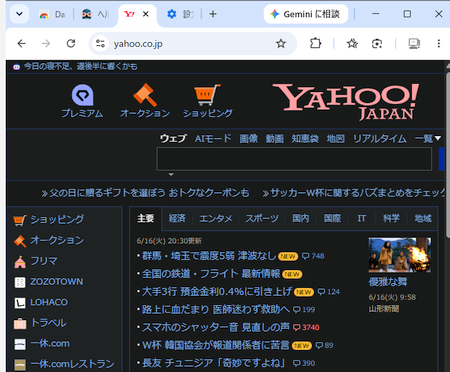Switch to the tab with masked face icon
450x372 pixels.
point(95,14)
